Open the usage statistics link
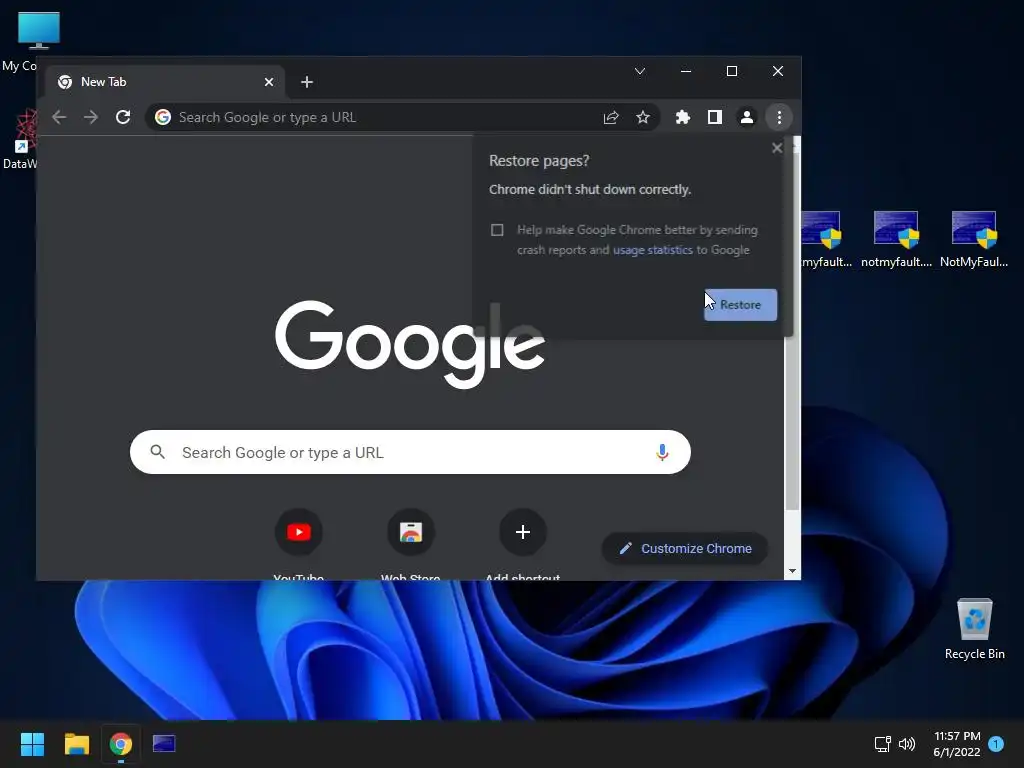 pos(652,250)
